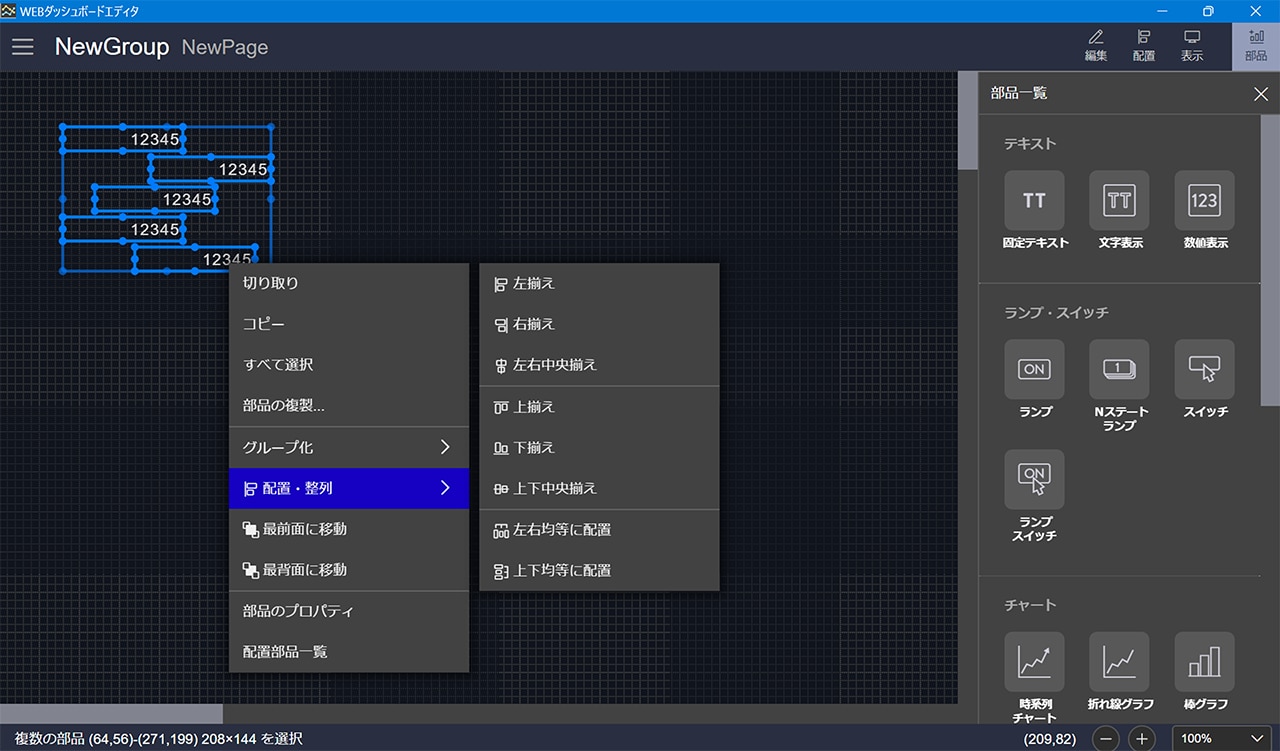This screenshot has width=1280, height=751.
Task: Toggle the 部品 panel button
Action: [1255, 46]
